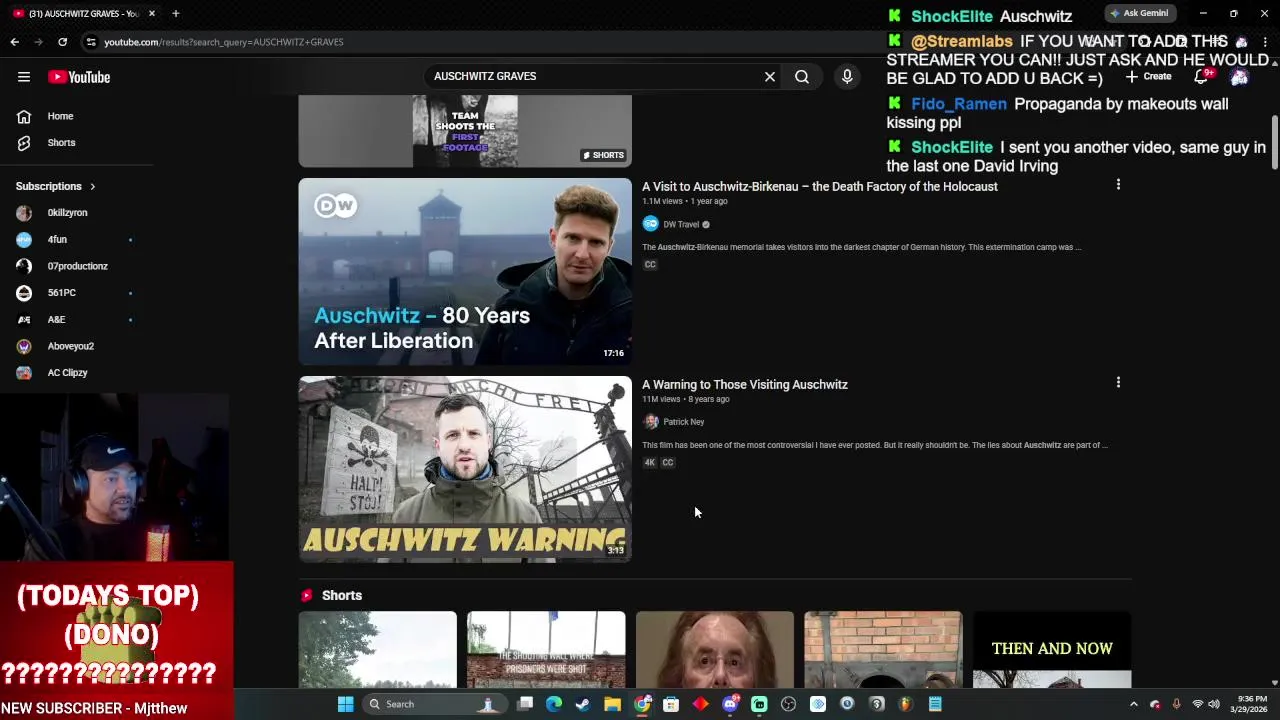Screen dimensions: 1280x720
Task: Expand the Subscriptions section chevron
Action: coord(92,186)
